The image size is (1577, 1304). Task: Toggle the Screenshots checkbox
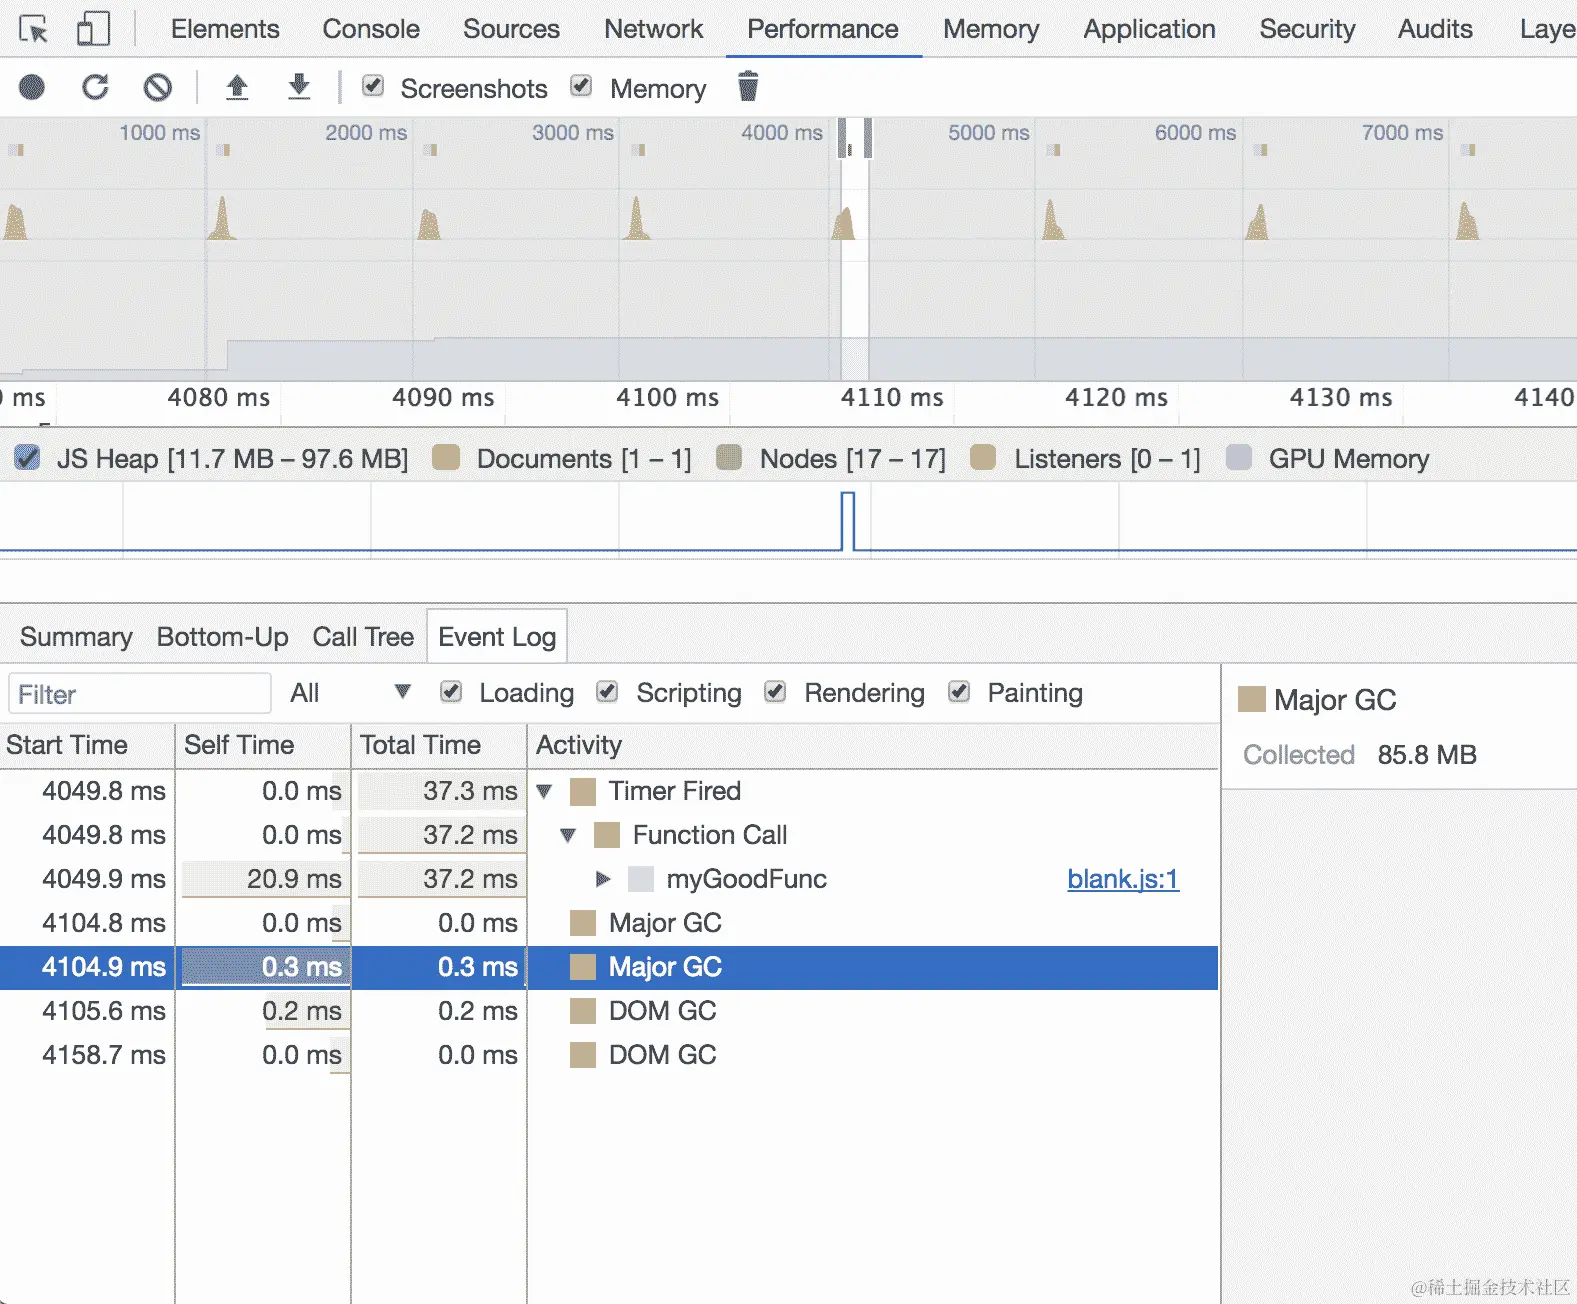(x=373, y=86)
